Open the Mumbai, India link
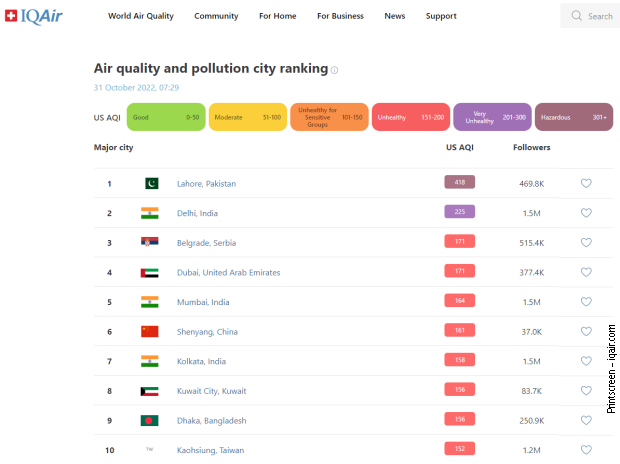The width and height of the screenshot is (620, 464). (x=203, y=302)
